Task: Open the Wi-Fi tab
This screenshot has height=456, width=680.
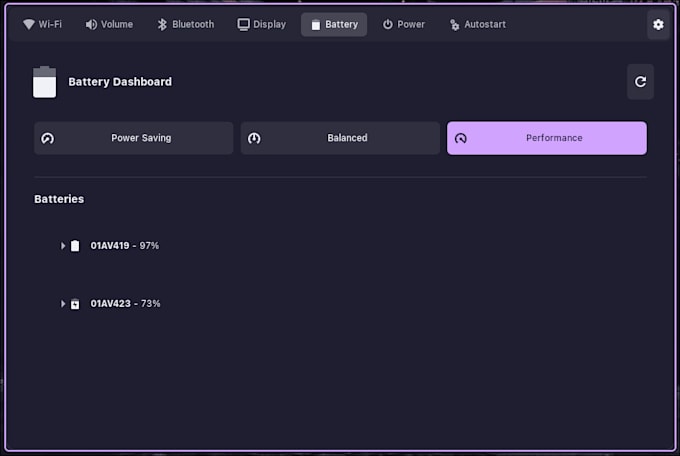Action: (x=42, y=24)
